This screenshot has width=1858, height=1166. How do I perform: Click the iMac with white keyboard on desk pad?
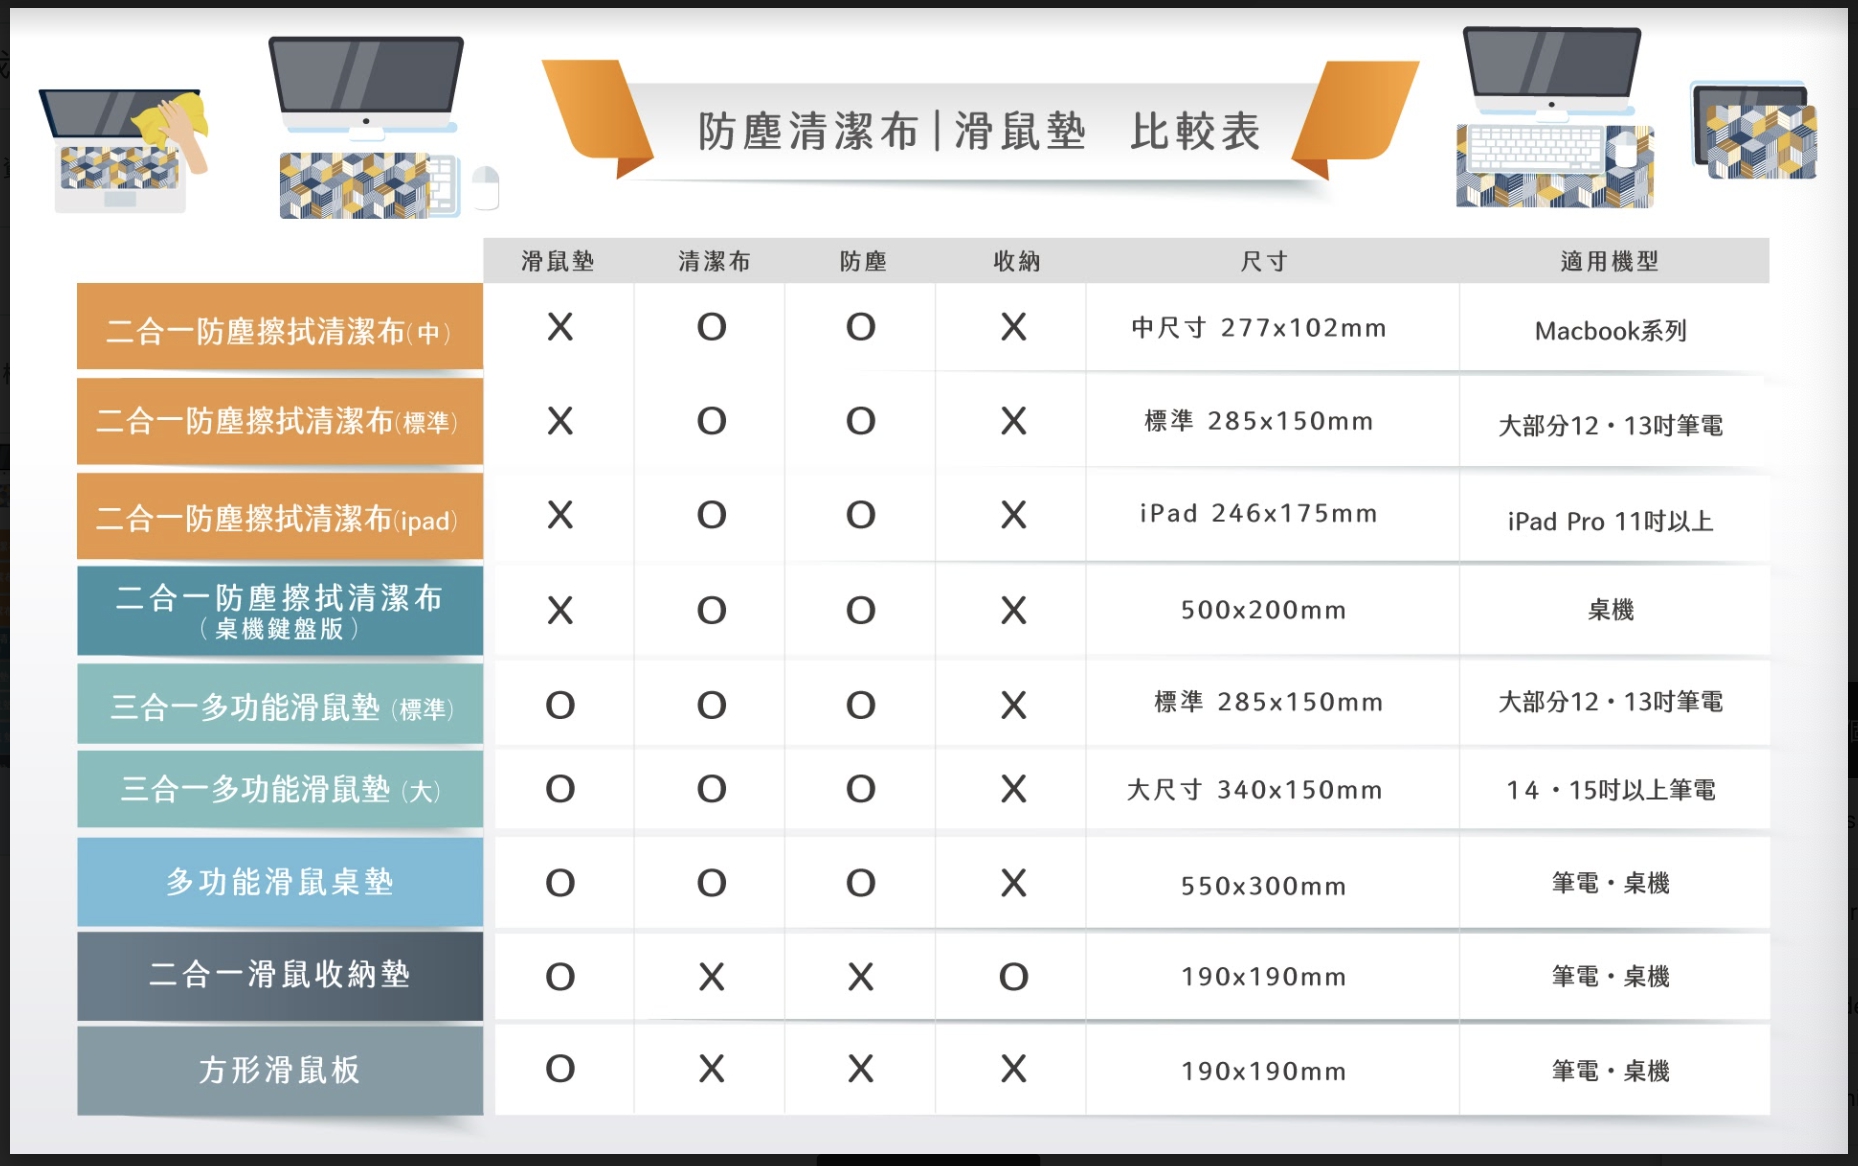(1553, 119)
